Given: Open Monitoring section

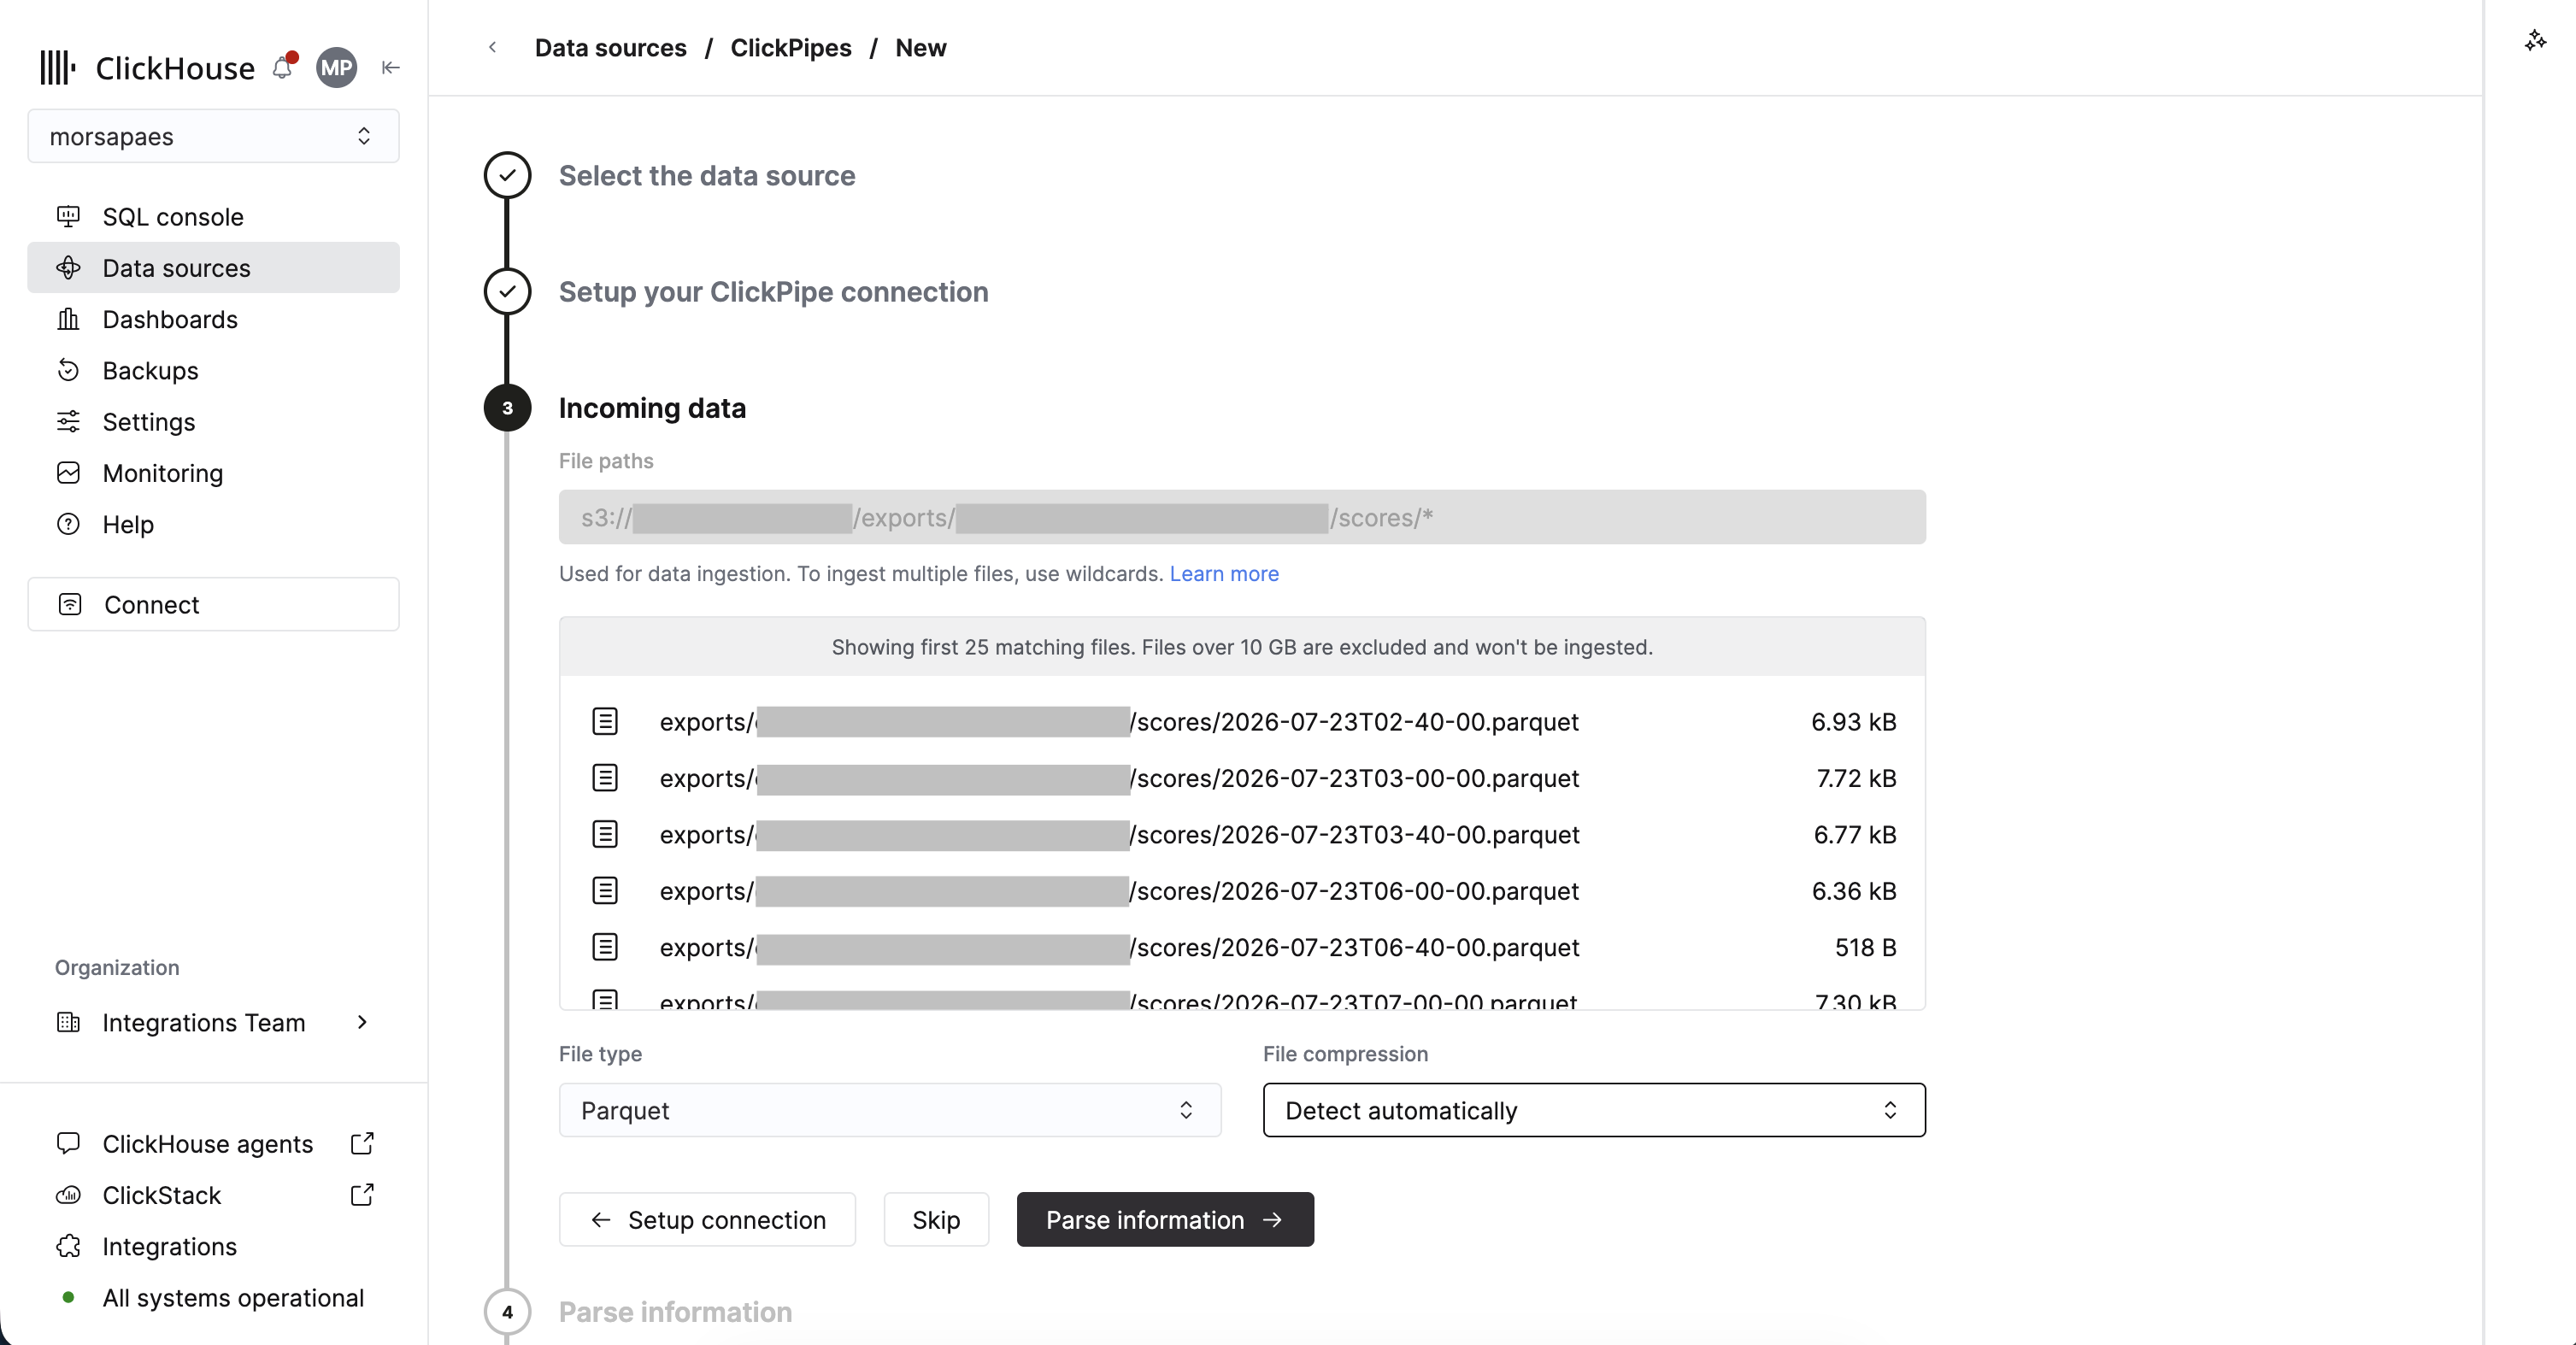Looking at the screenshot, I should click(x=213, y=473).
